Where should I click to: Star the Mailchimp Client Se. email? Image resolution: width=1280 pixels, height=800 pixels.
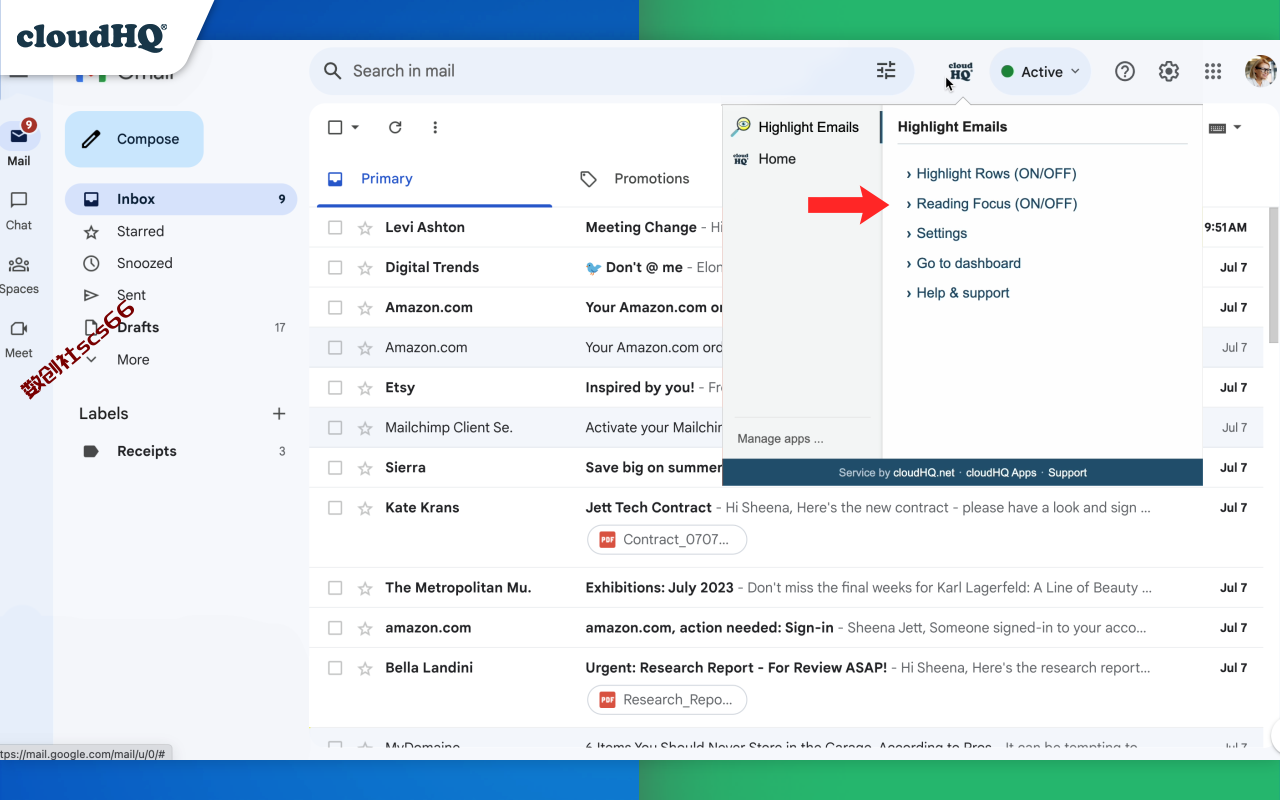(x=365, y=427)
